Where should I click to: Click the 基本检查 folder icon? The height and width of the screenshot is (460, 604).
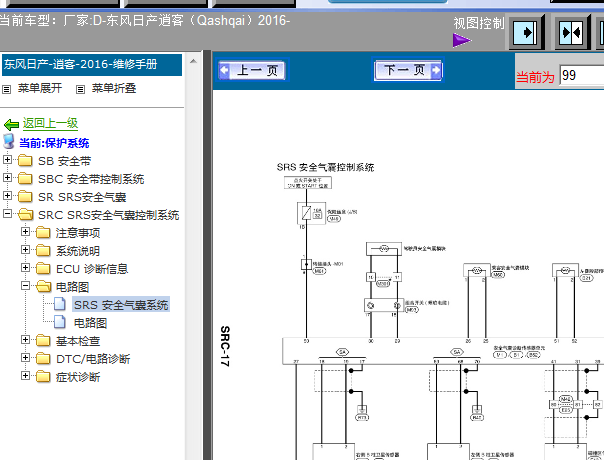pos(43,341)
